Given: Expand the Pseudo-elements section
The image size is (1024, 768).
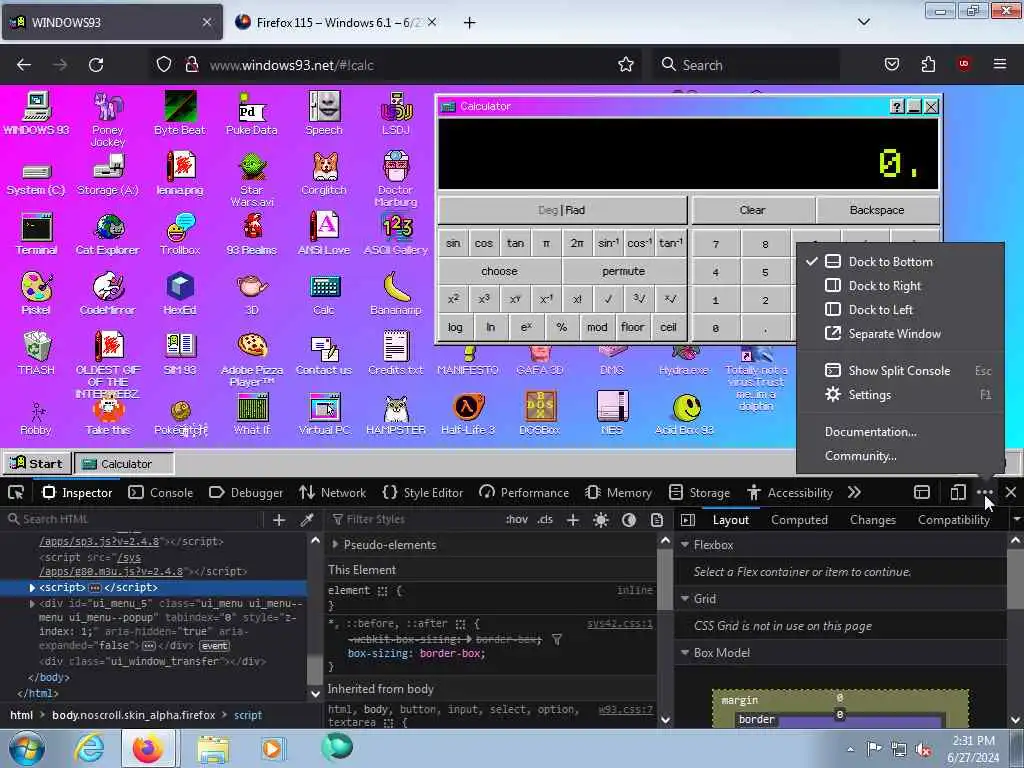Looking at the screenshot, I should [x=335, y=545].
